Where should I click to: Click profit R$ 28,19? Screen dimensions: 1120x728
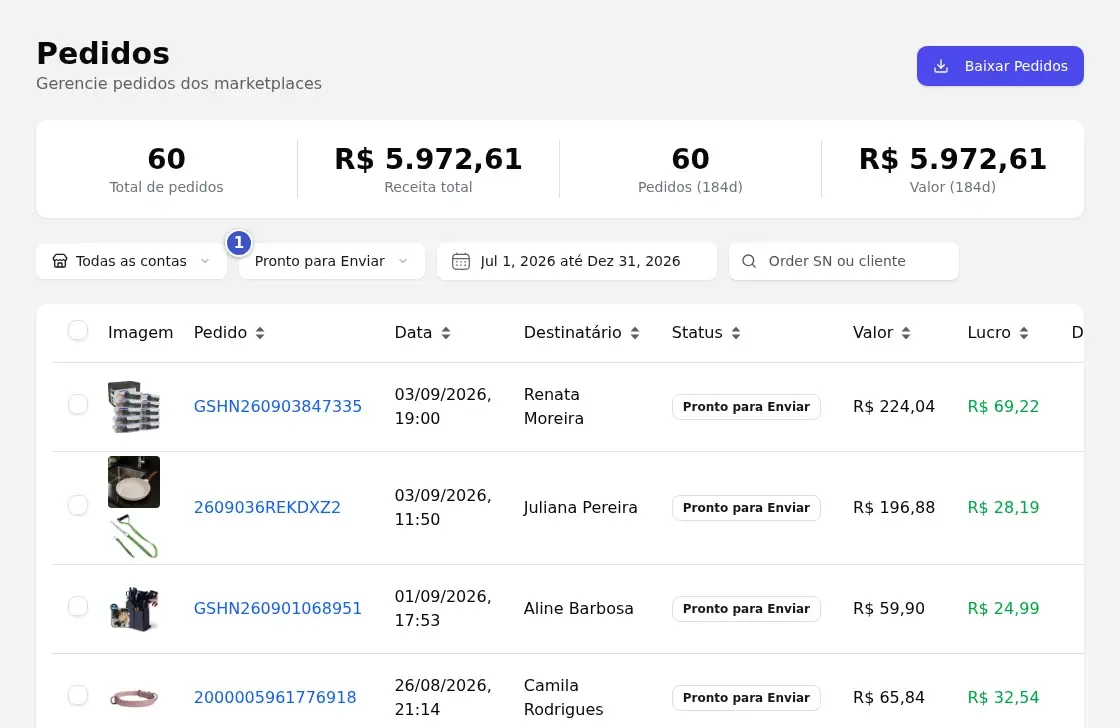pyautogui.click(x=1003, y=507)
